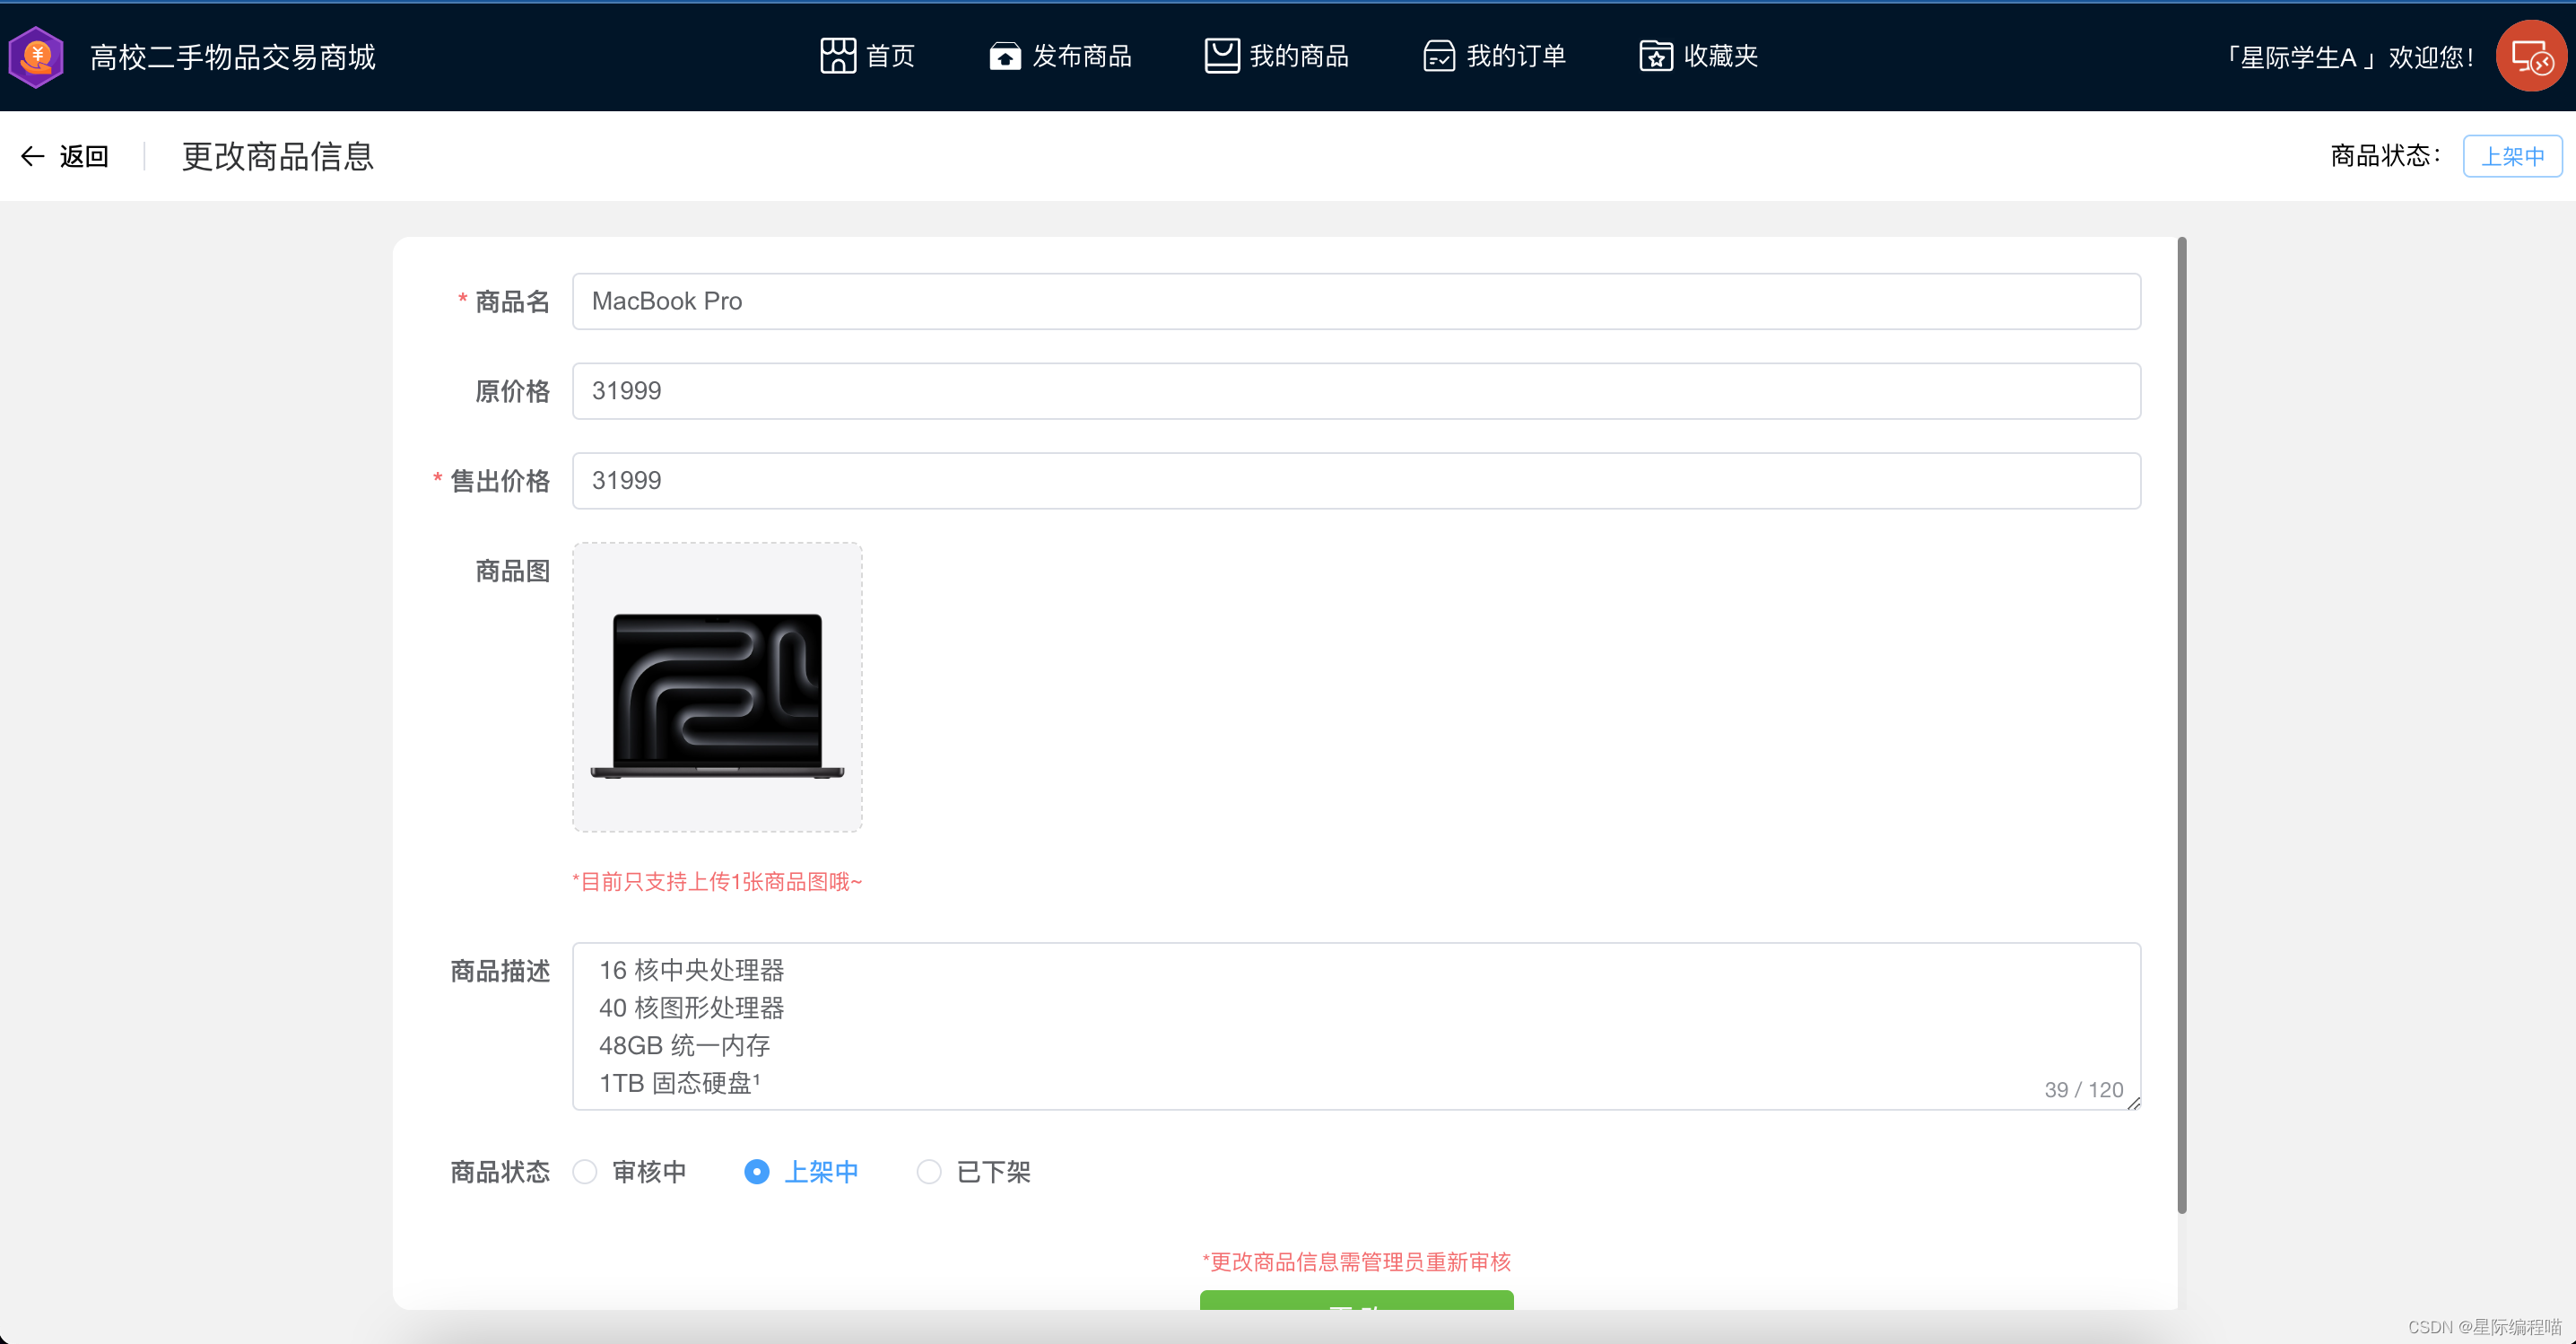Click the user avatar in top right
Image resolution: width=2576 pixels, height=1344 pixels.
click(x=2531, y=56)
